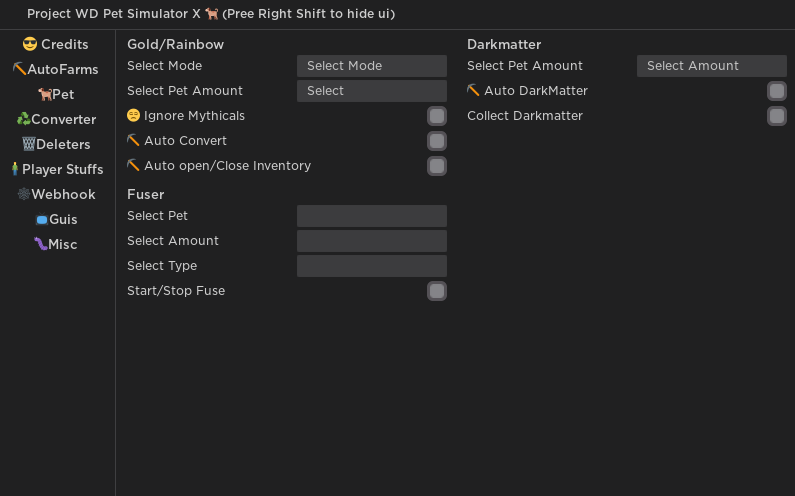Click the pickaxe icon by Auto DarkMatter
The image size is (795, 496).
point(473,90)
